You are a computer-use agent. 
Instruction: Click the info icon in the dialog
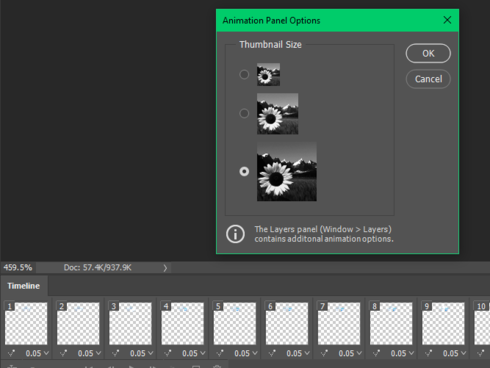point(235,234)
